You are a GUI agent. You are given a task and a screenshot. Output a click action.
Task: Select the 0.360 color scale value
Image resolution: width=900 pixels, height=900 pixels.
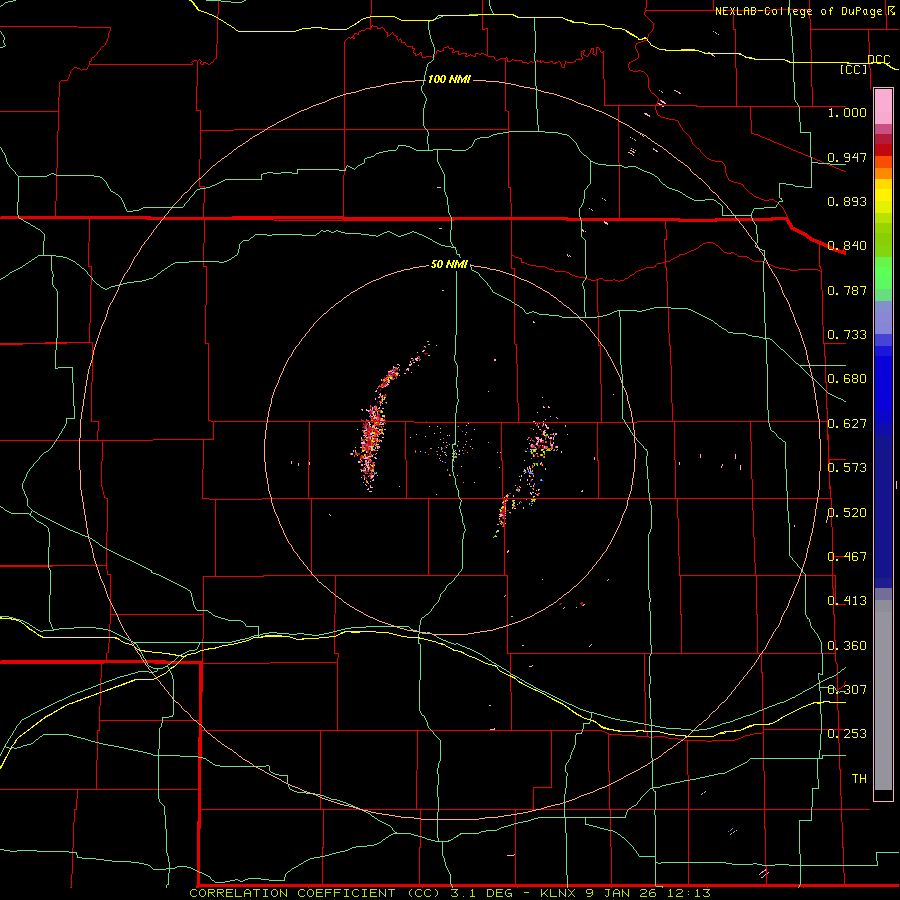(x=847, y=646)
